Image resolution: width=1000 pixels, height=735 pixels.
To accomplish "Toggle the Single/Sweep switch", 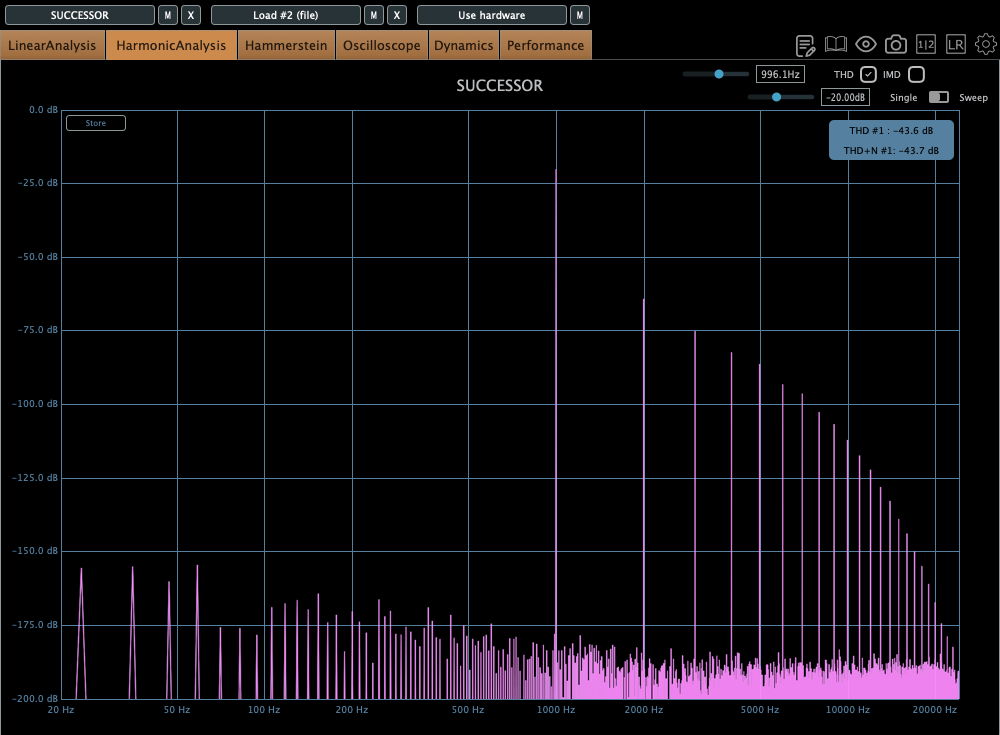I will 939,97.
